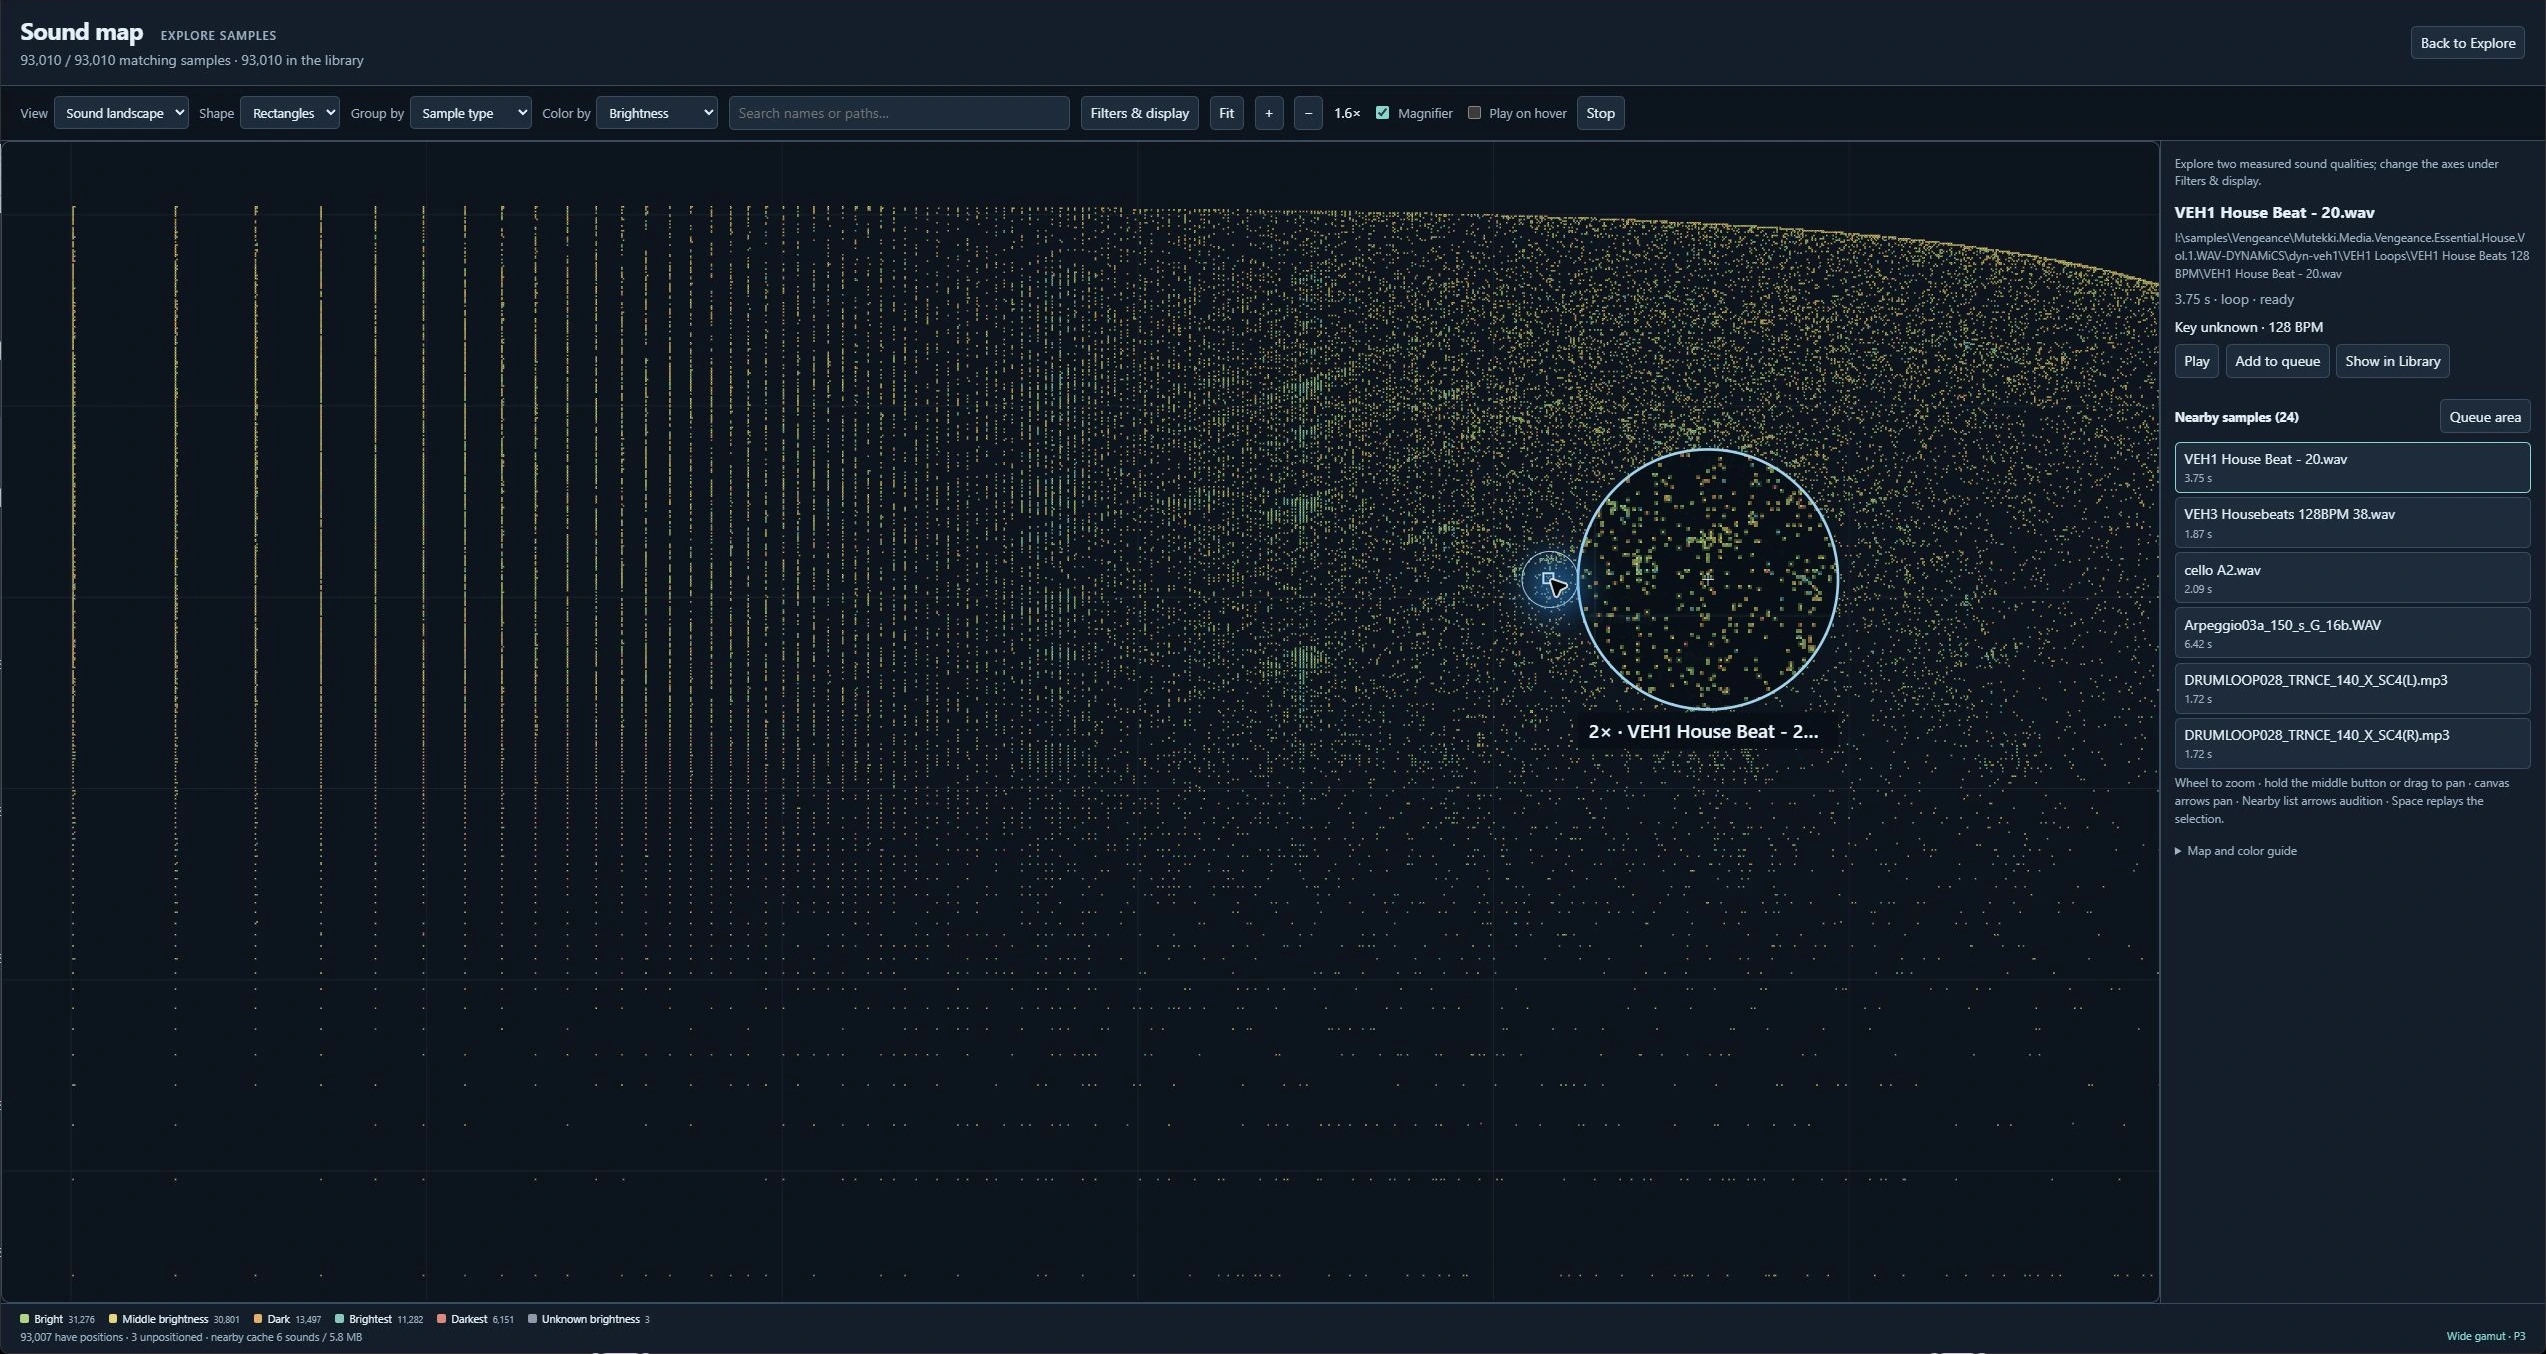Open the Color by Brightness dropdown
The width and height of the screenshot is (2546, 1354).
click(x=657, y=113)
